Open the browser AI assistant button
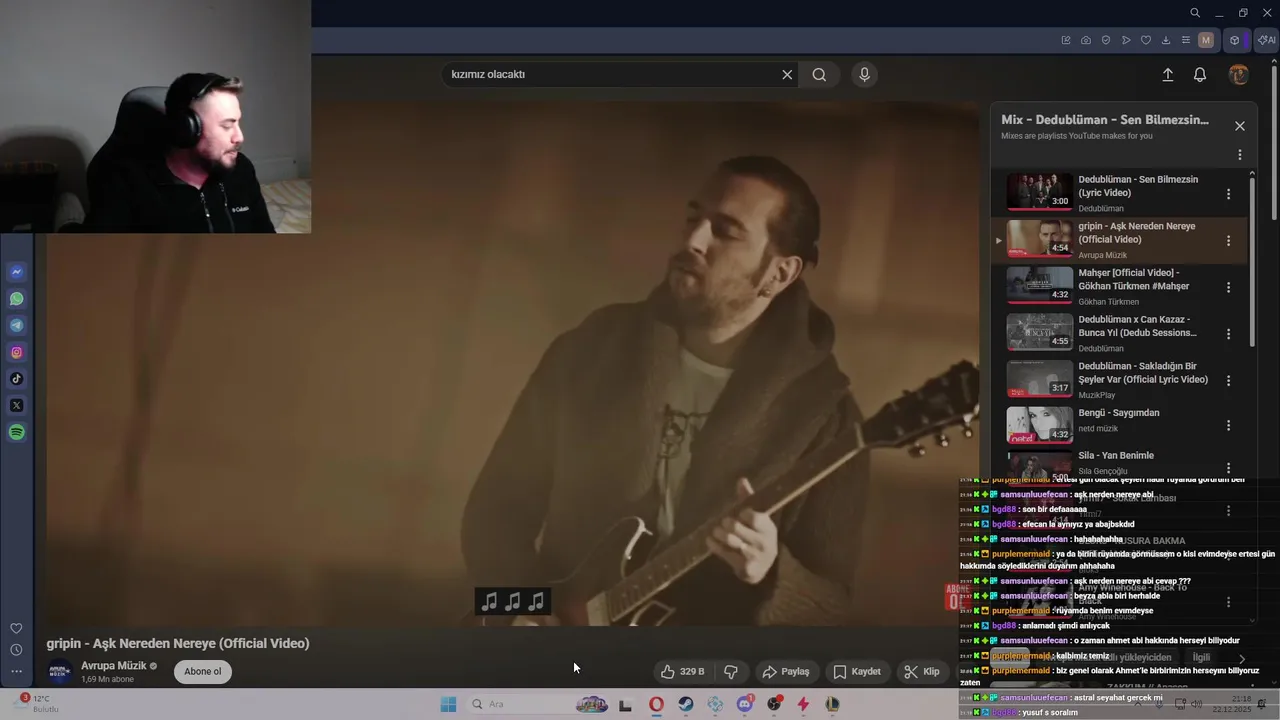Viewport: 1280px width, 720px height. [x=1266, y=40]
